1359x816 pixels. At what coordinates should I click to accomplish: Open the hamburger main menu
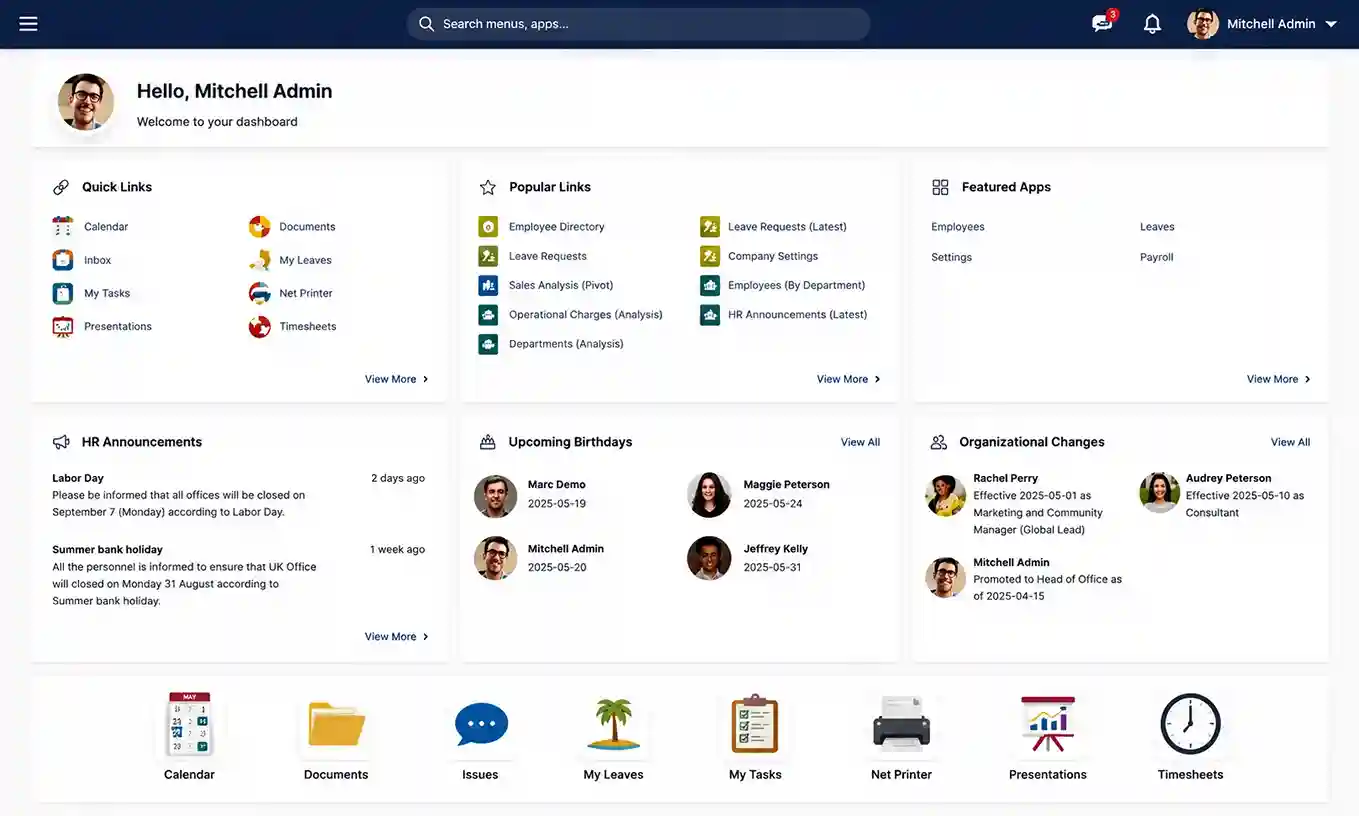pyautogui.click(x=28, y=23)
